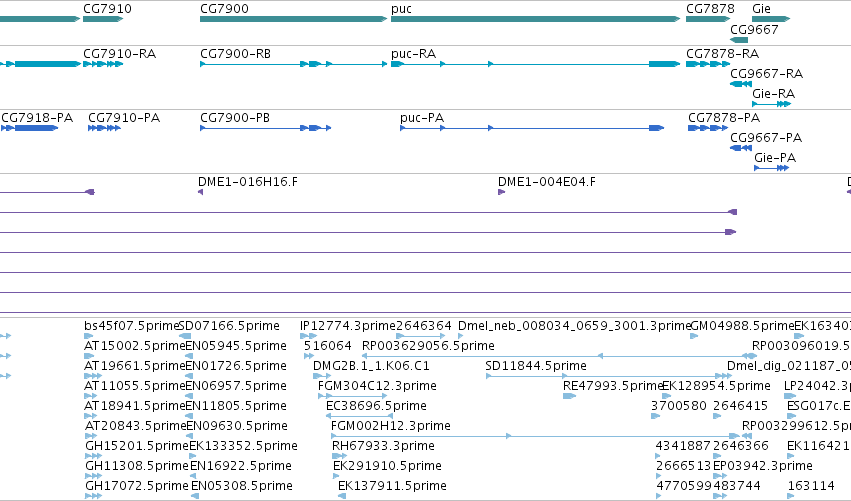Screen dimensions: 851x501
Task: Click EST EN11805.5prime
Action: tap(236, 406)
